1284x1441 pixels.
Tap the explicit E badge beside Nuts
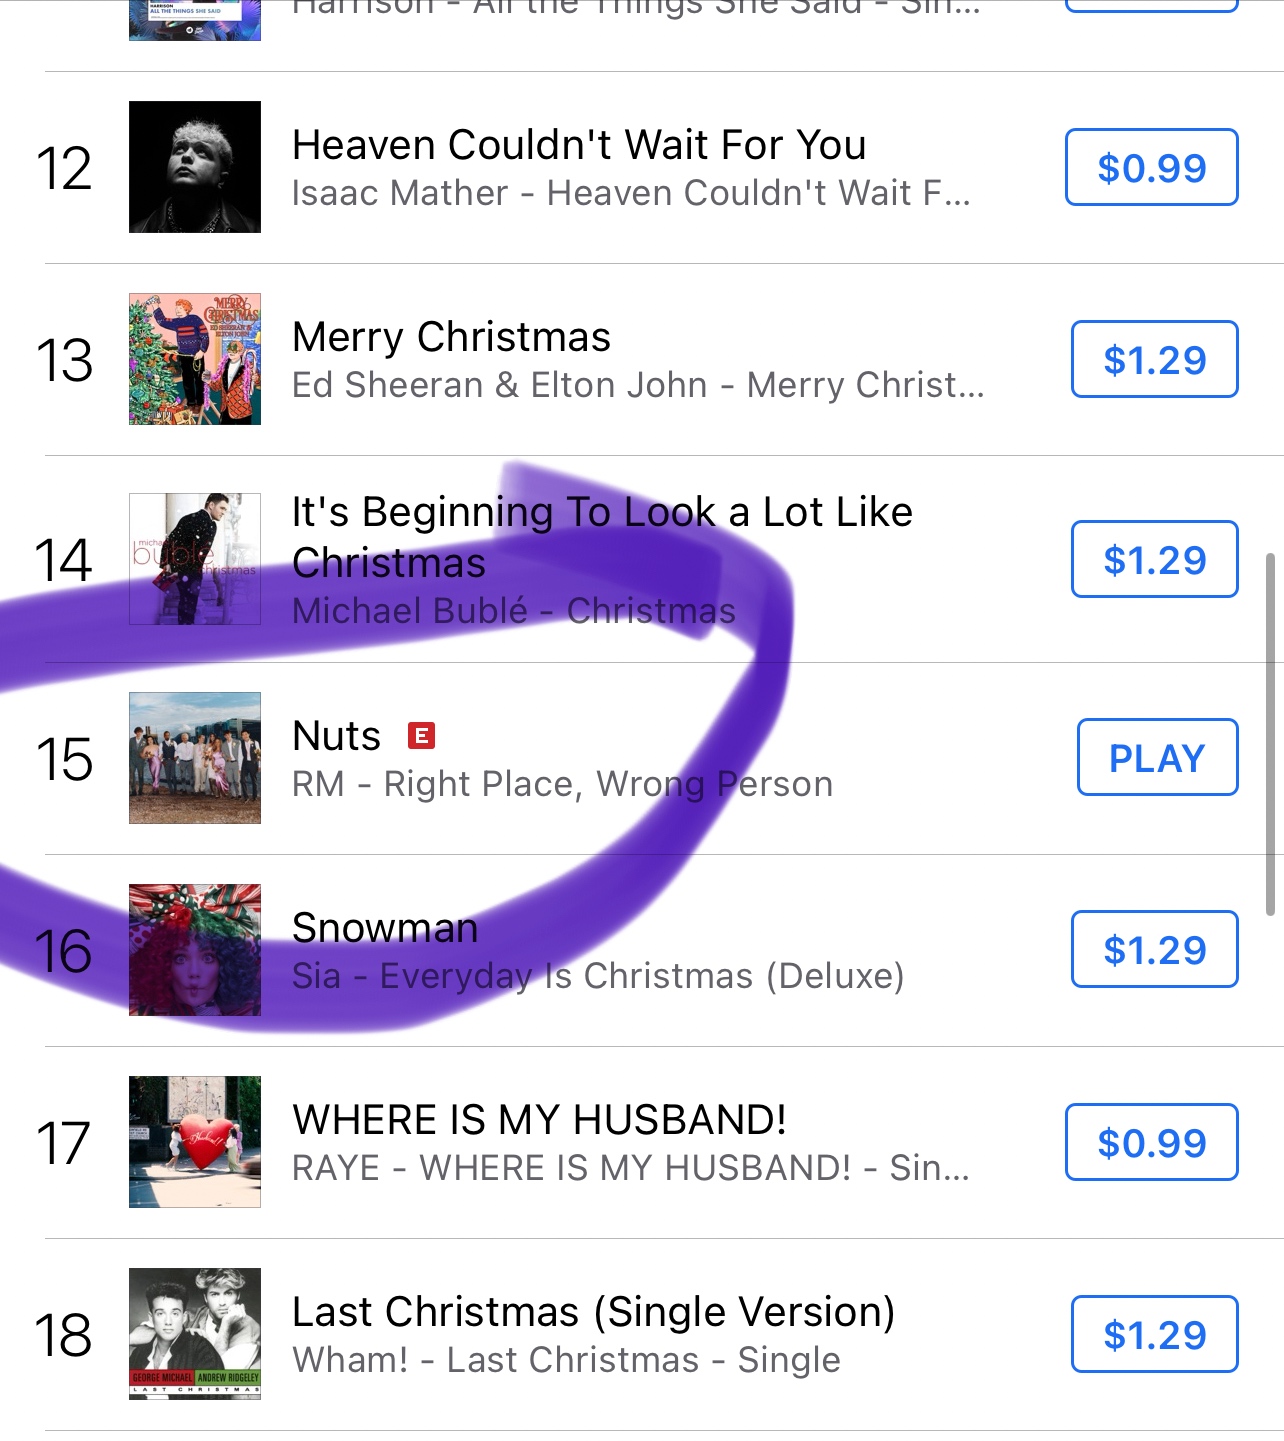(x=422, y=737)
